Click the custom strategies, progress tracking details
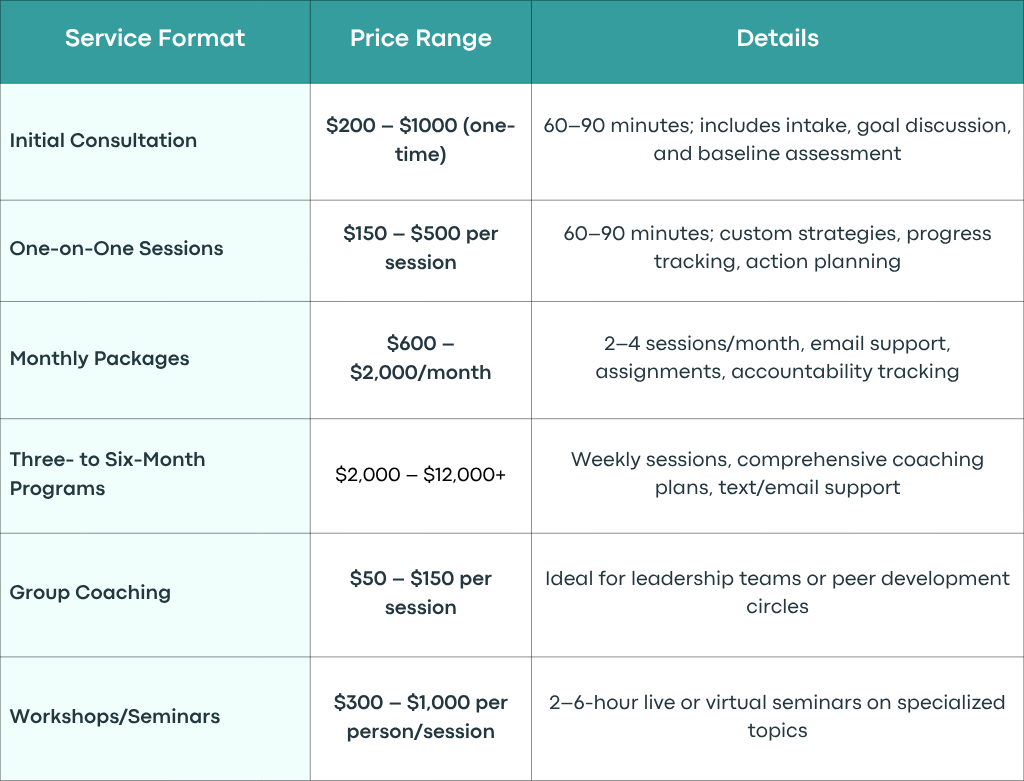The image size is (1024, 781). coord(777,247)
